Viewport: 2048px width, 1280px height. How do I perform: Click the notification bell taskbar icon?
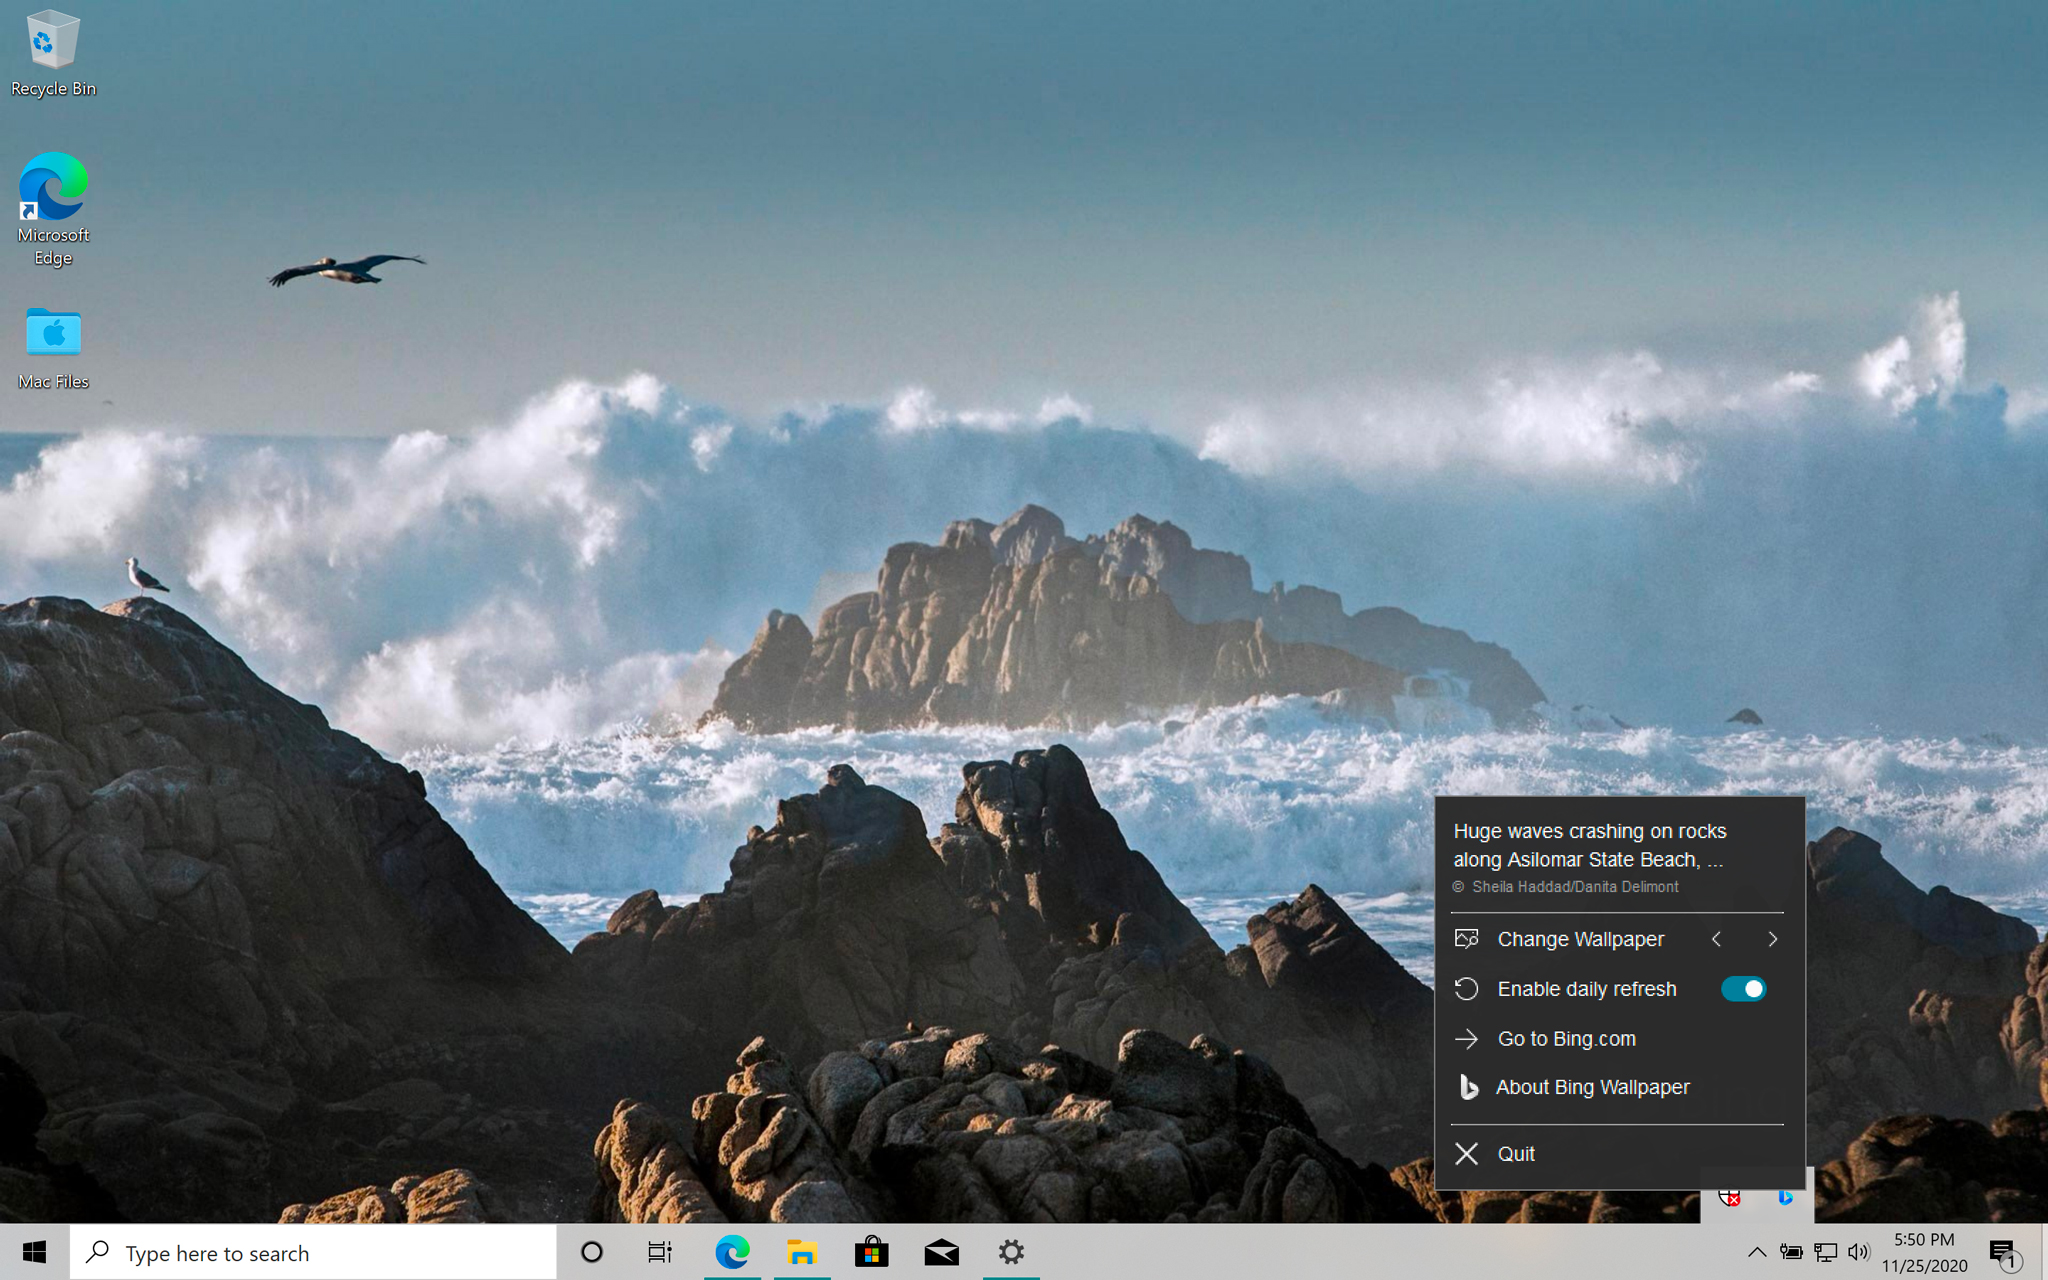tap(2008, 1252)
